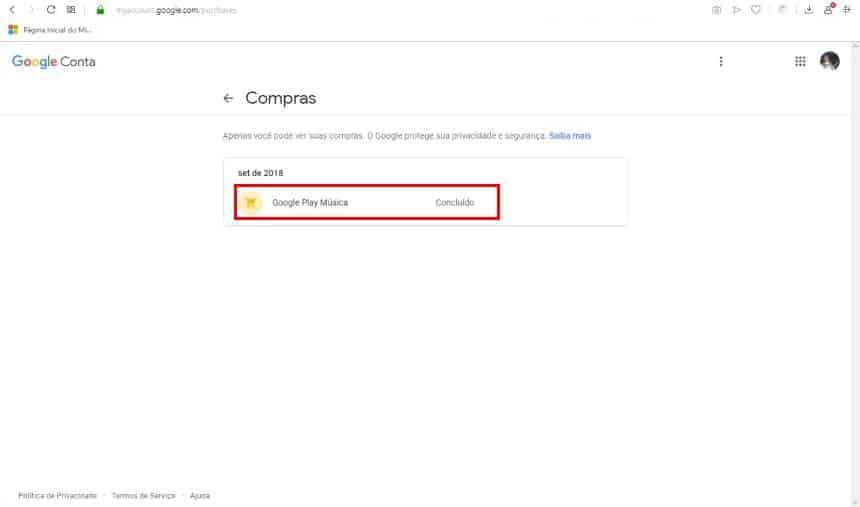Click the browser forward arrow
Screen dimensions: 860x507
(31, 10)
